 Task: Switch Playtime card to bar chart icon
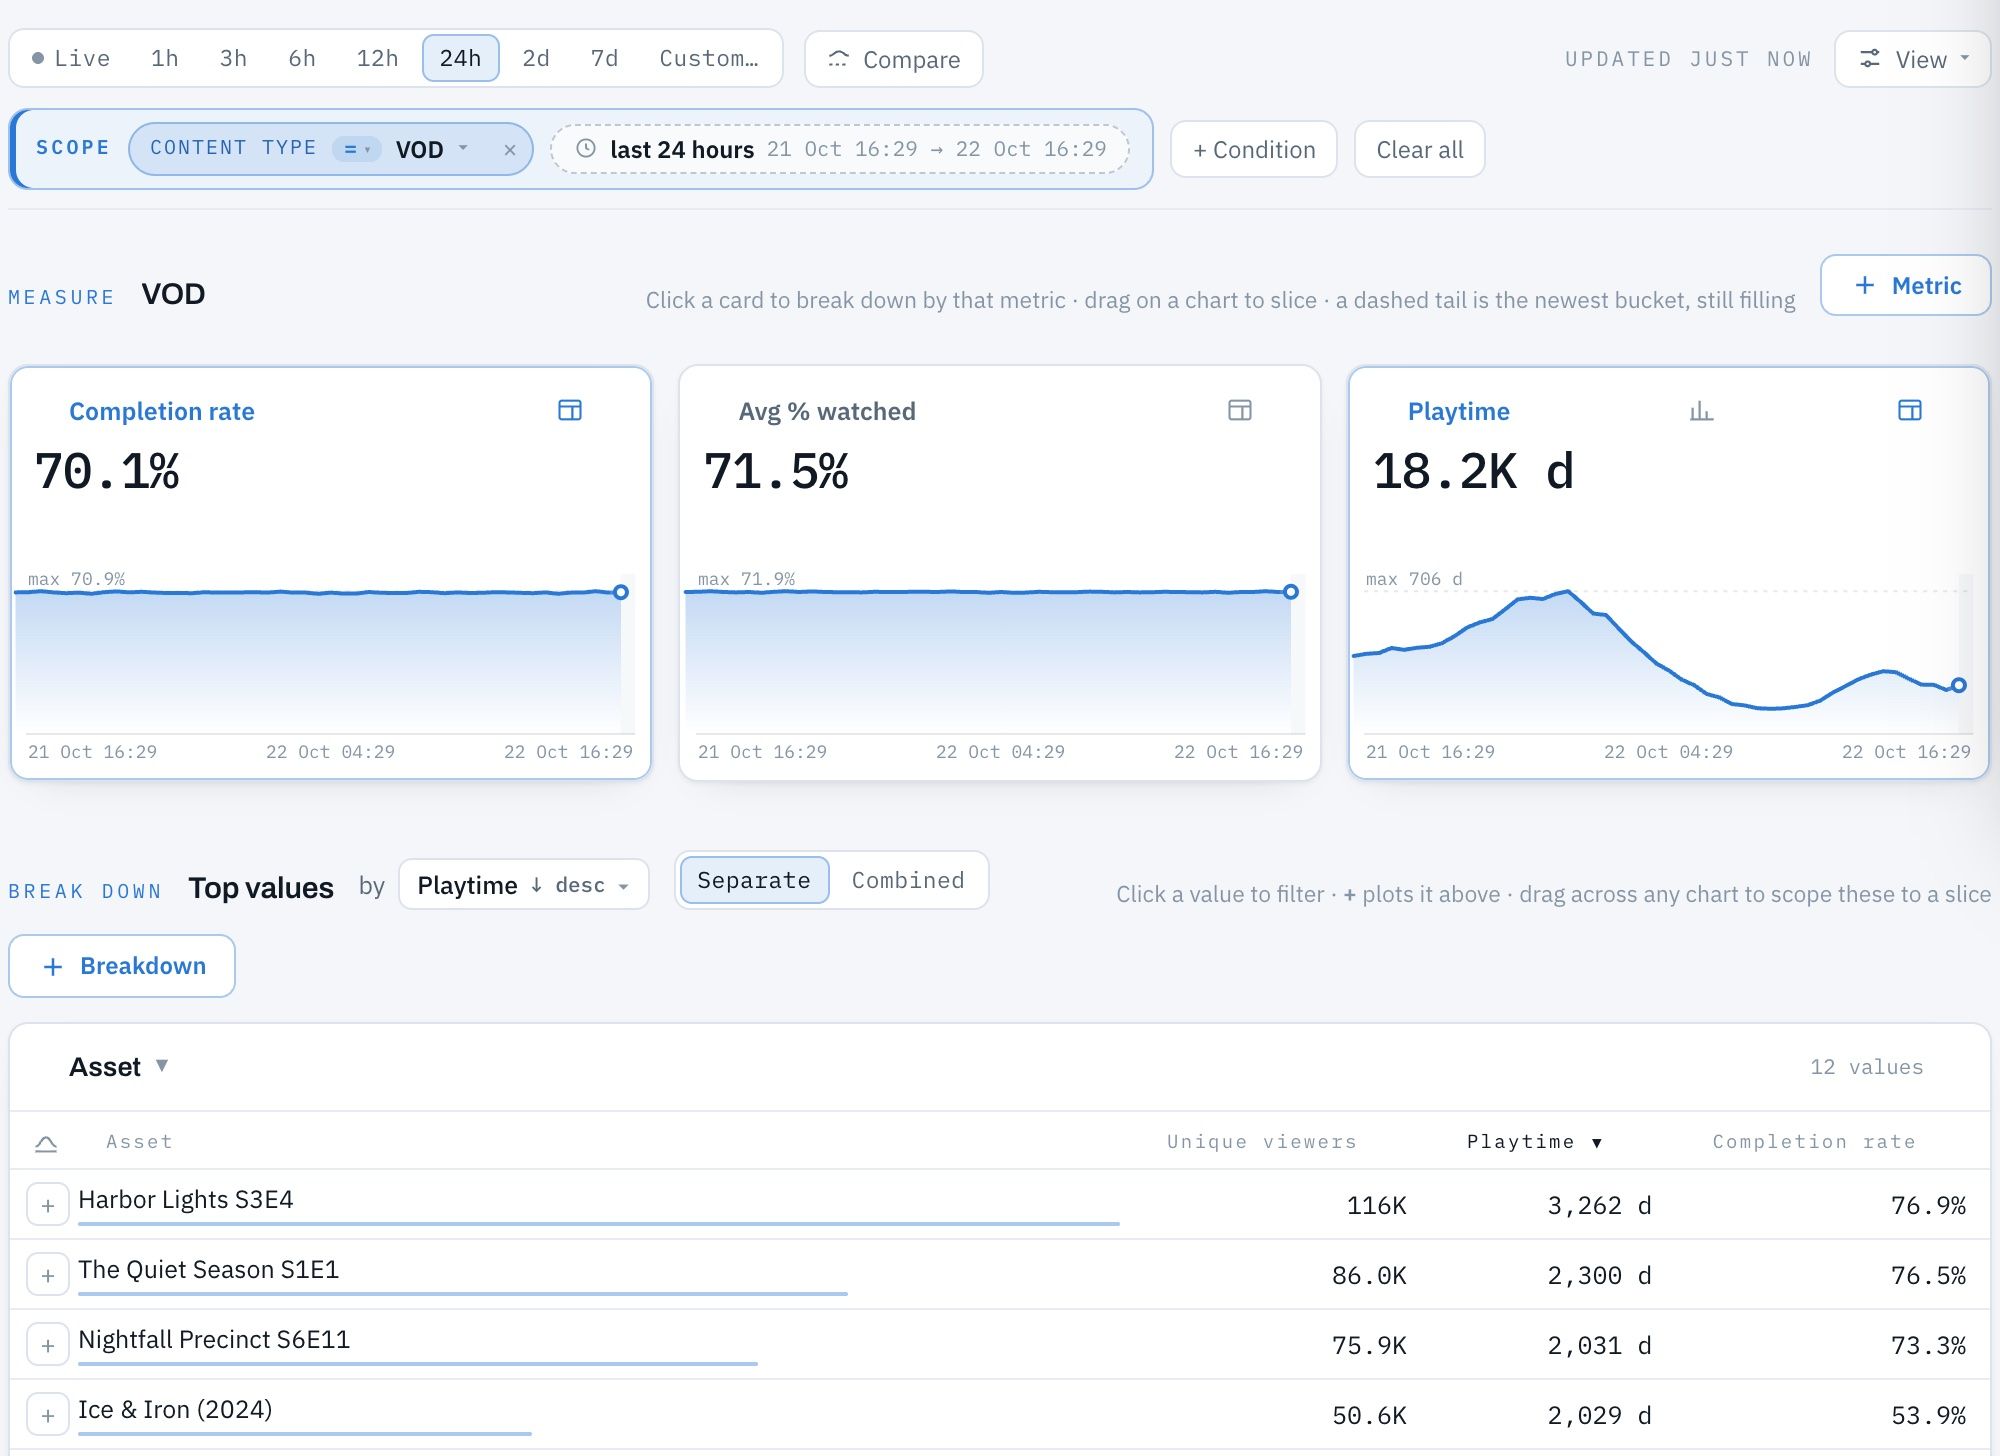1701,410
